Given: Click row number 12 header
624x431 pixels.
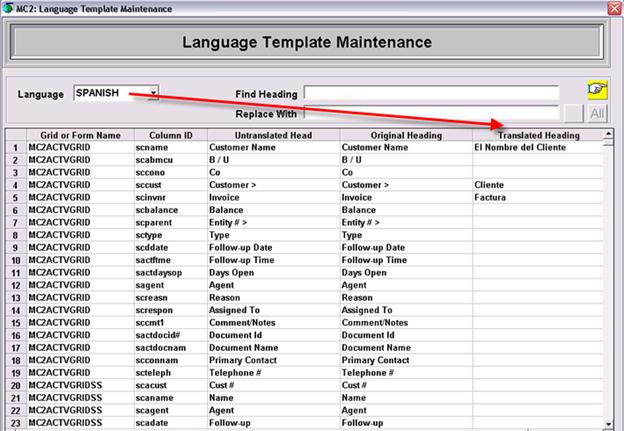Looking at the screenshot, I should click(16, 286).
